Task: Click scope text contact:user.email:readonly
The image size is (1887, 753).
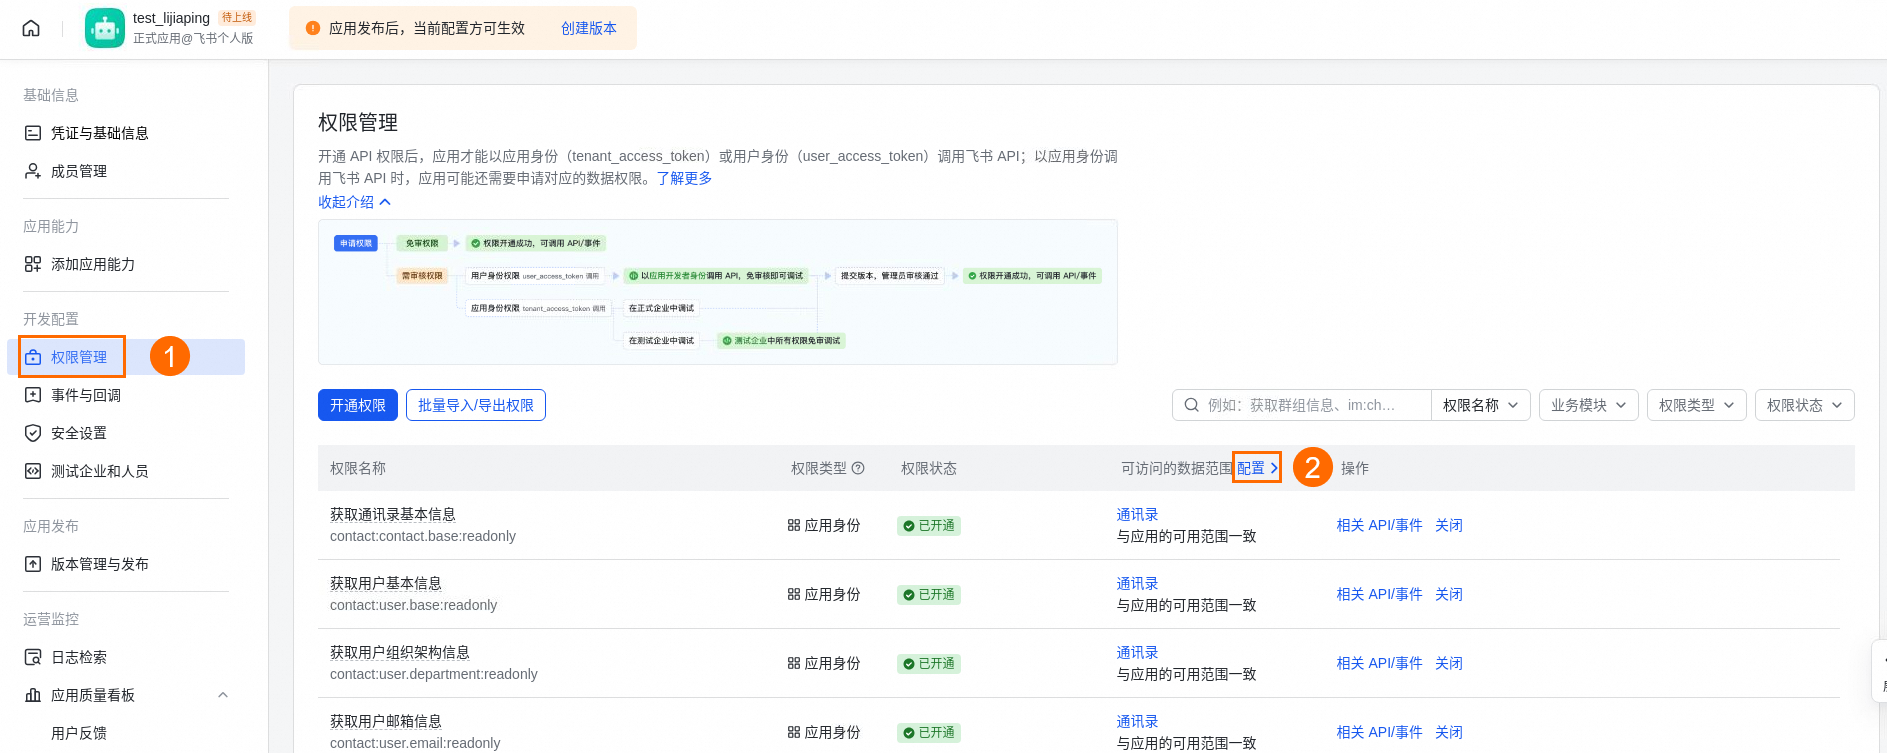Action: pos(415,743)
